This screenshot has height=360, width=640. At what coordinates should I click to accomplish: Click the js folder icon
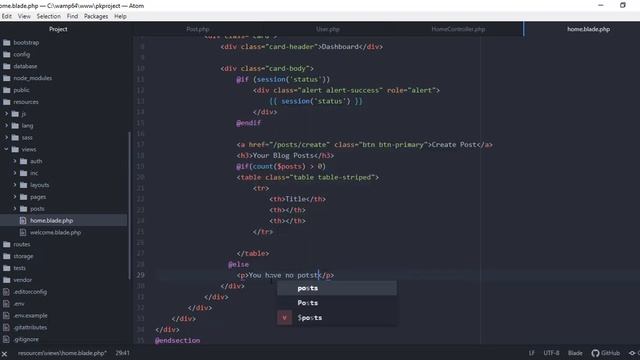15,114
